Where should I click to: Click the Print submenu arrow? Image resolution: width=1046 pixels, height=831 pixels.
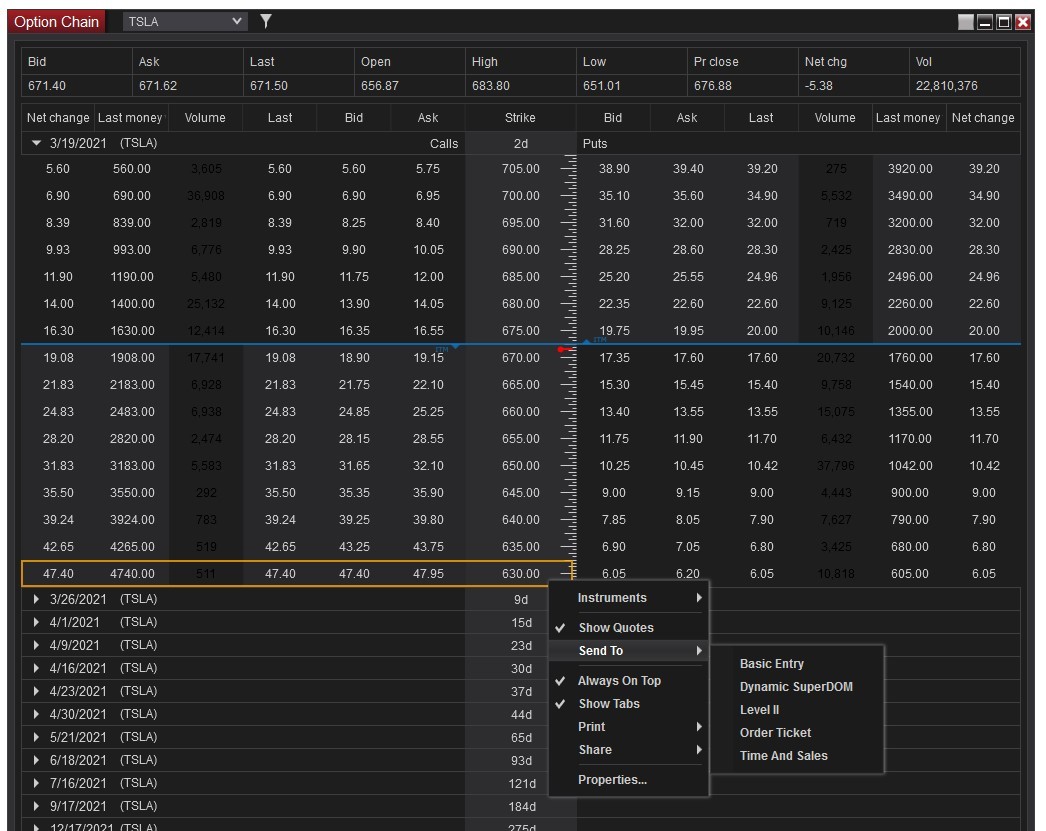[699, 727]
